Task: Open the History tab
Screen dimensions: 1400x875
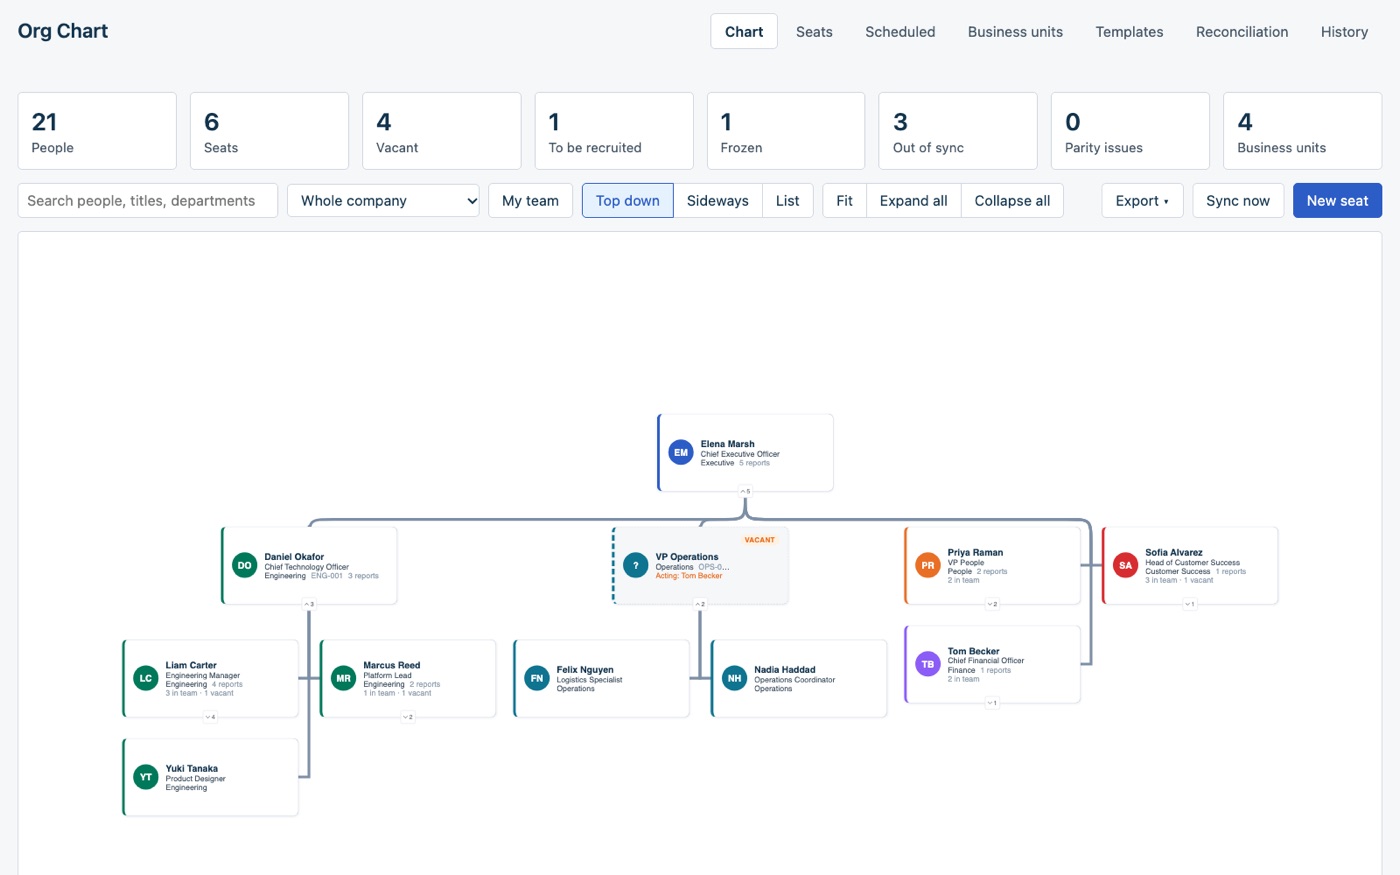Action: pos(1344,32)
